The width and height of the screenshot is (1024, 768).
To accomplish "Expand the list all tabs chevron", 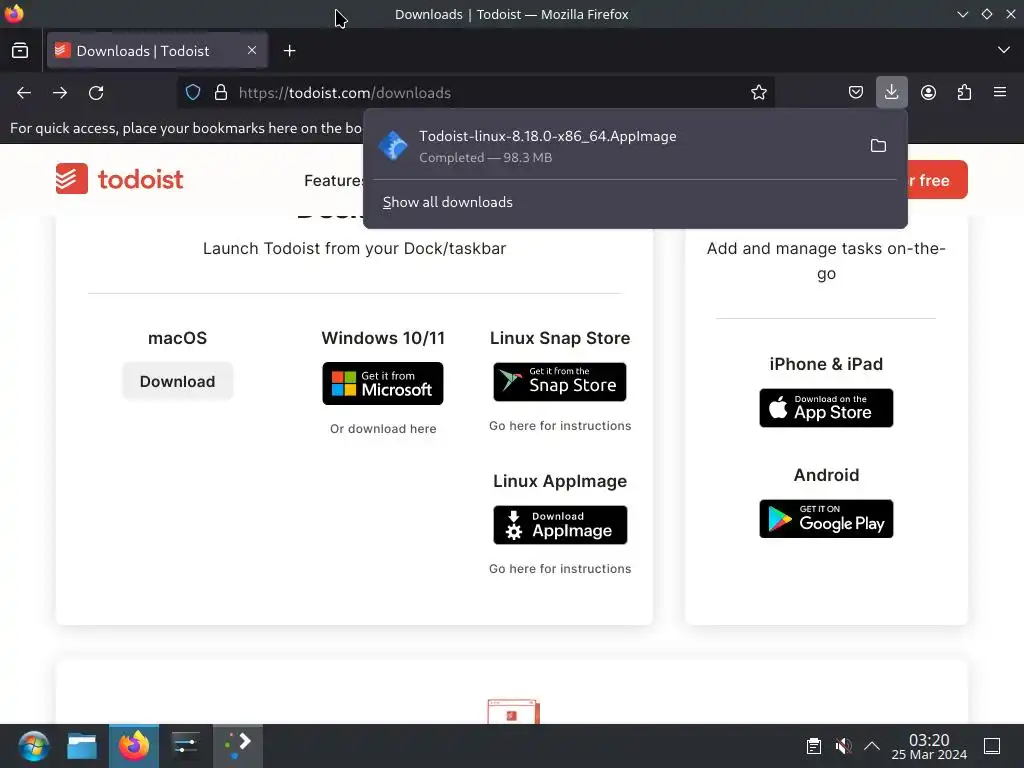I will 1004,50.
